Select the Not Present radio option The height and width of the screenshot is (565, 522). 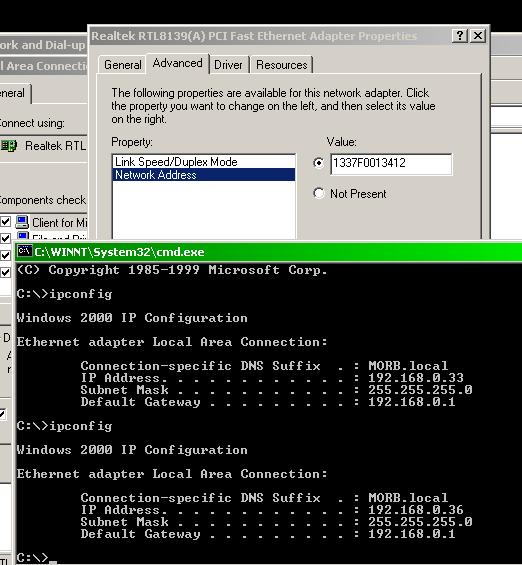(x=319, y=193)
